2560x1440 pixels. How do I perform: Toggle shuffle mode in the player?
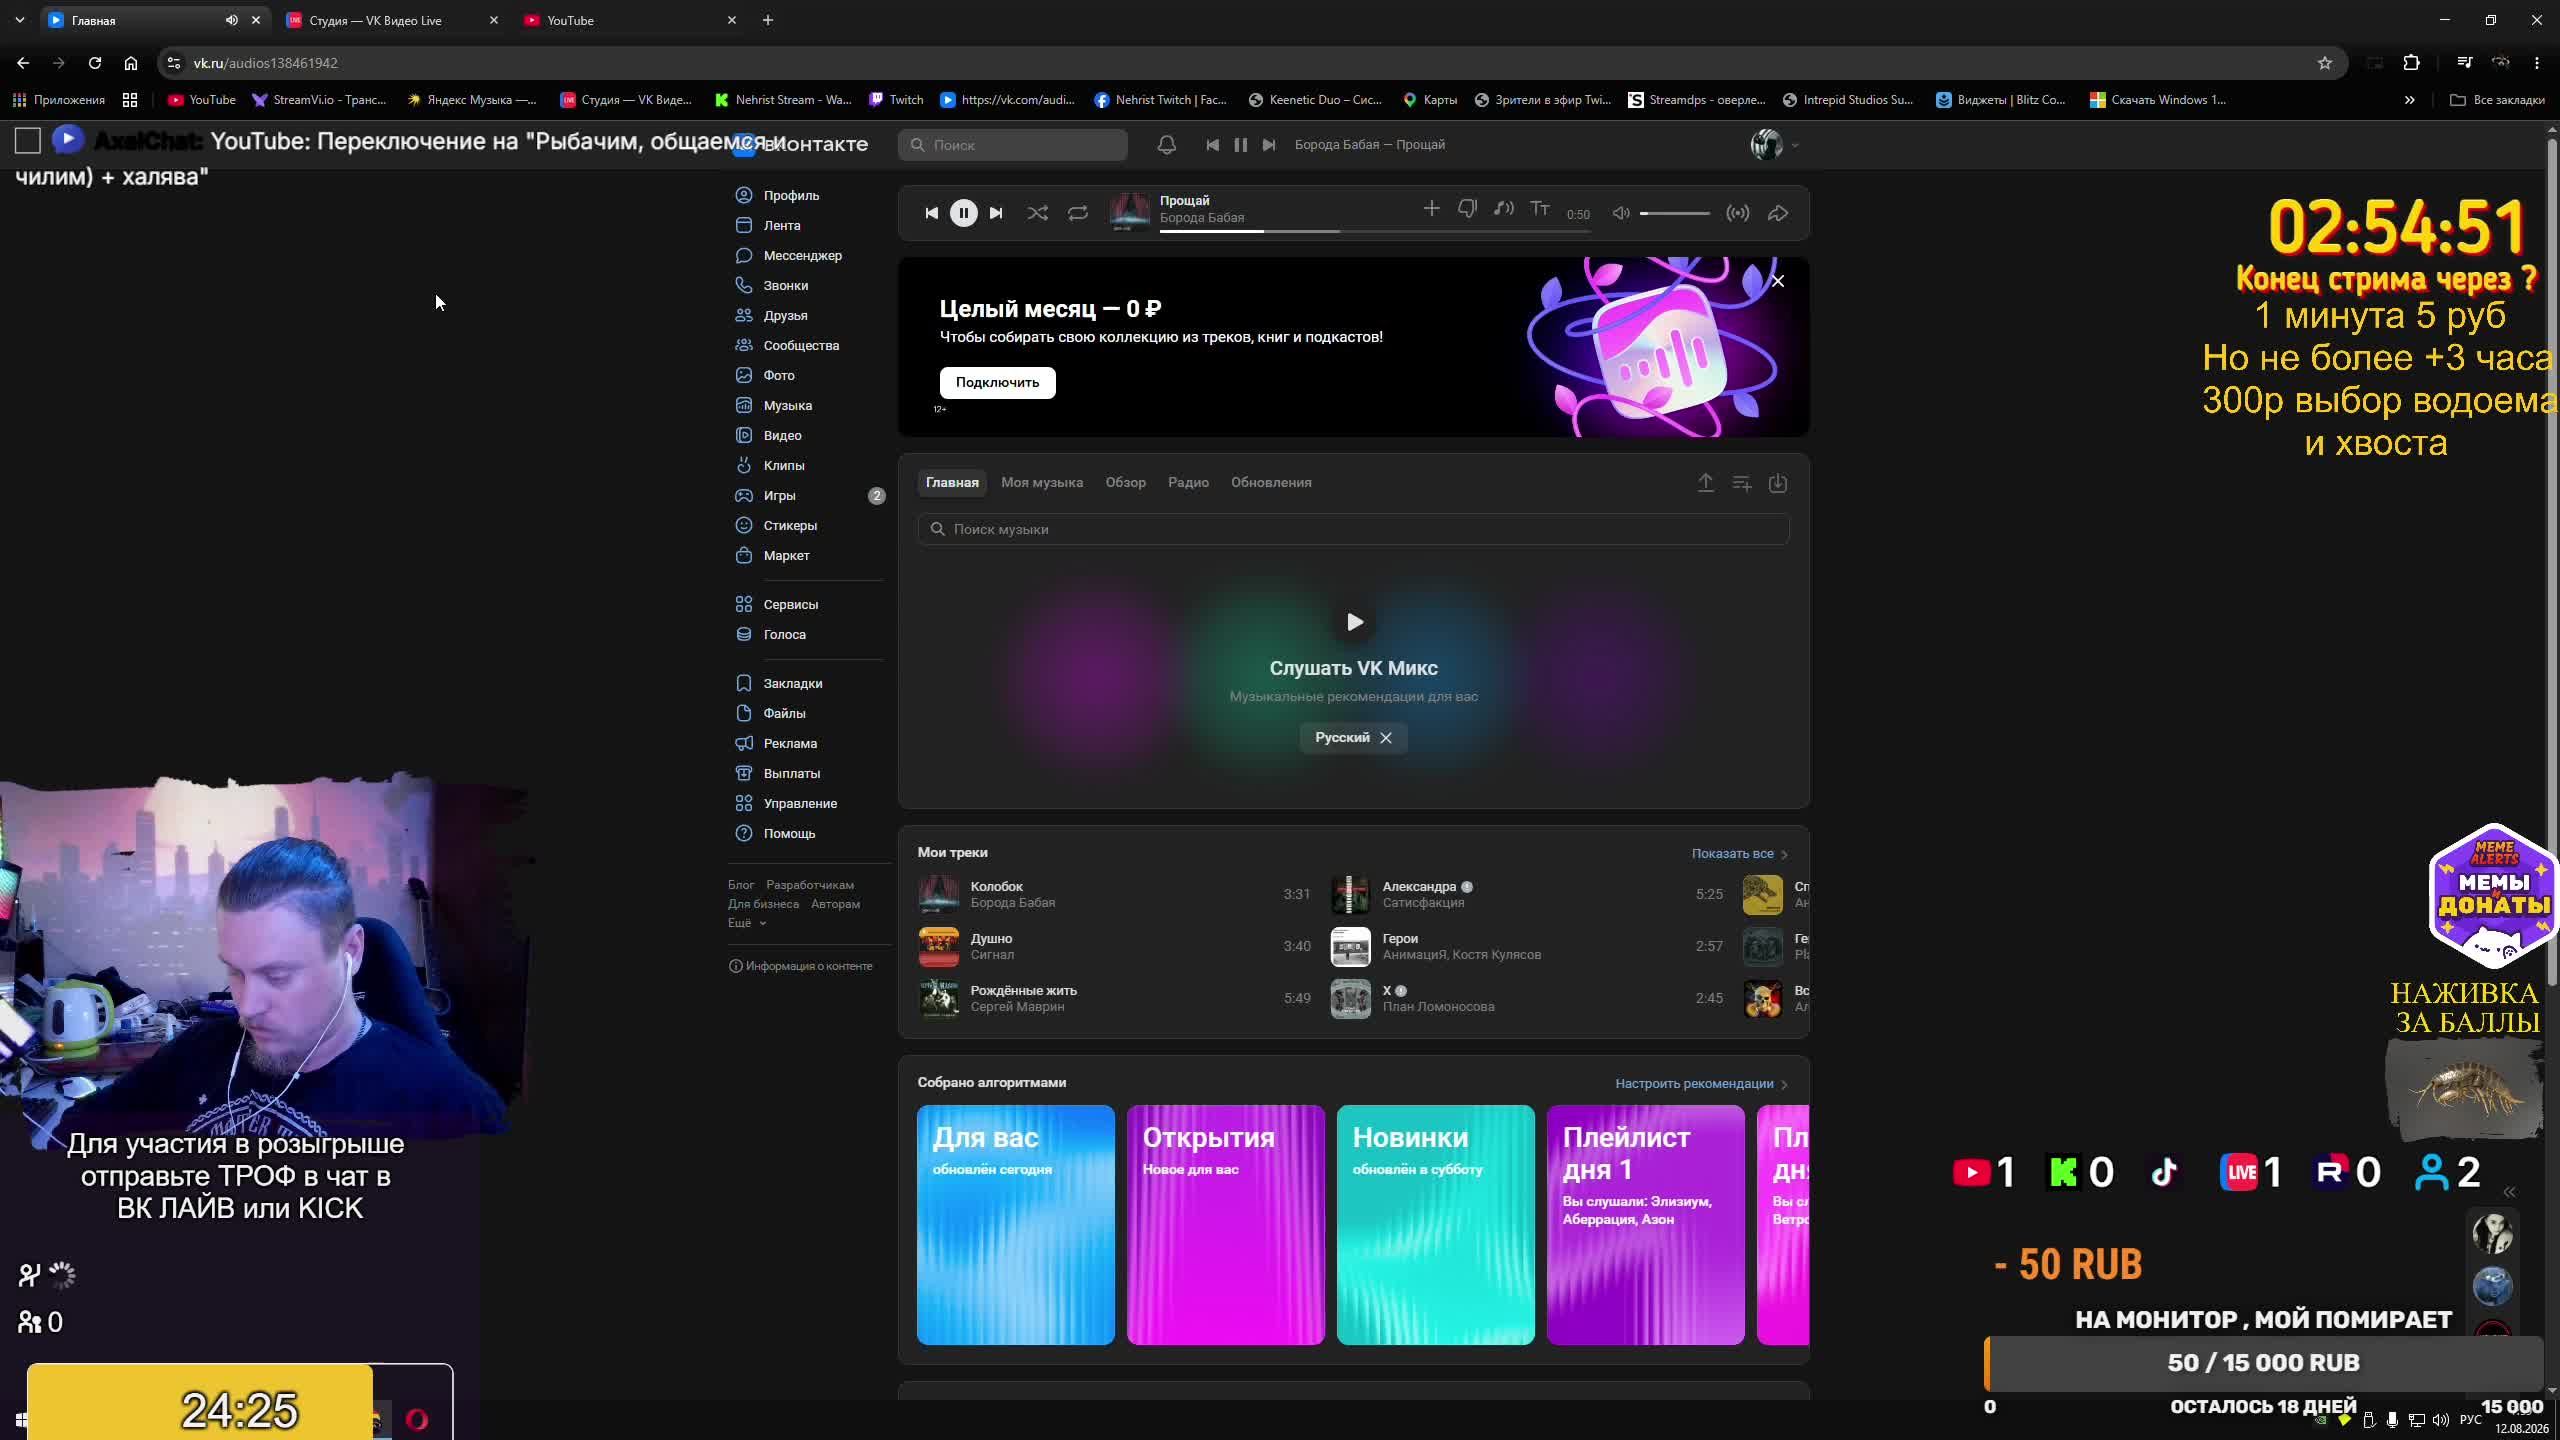click(x=1037, y=213)
